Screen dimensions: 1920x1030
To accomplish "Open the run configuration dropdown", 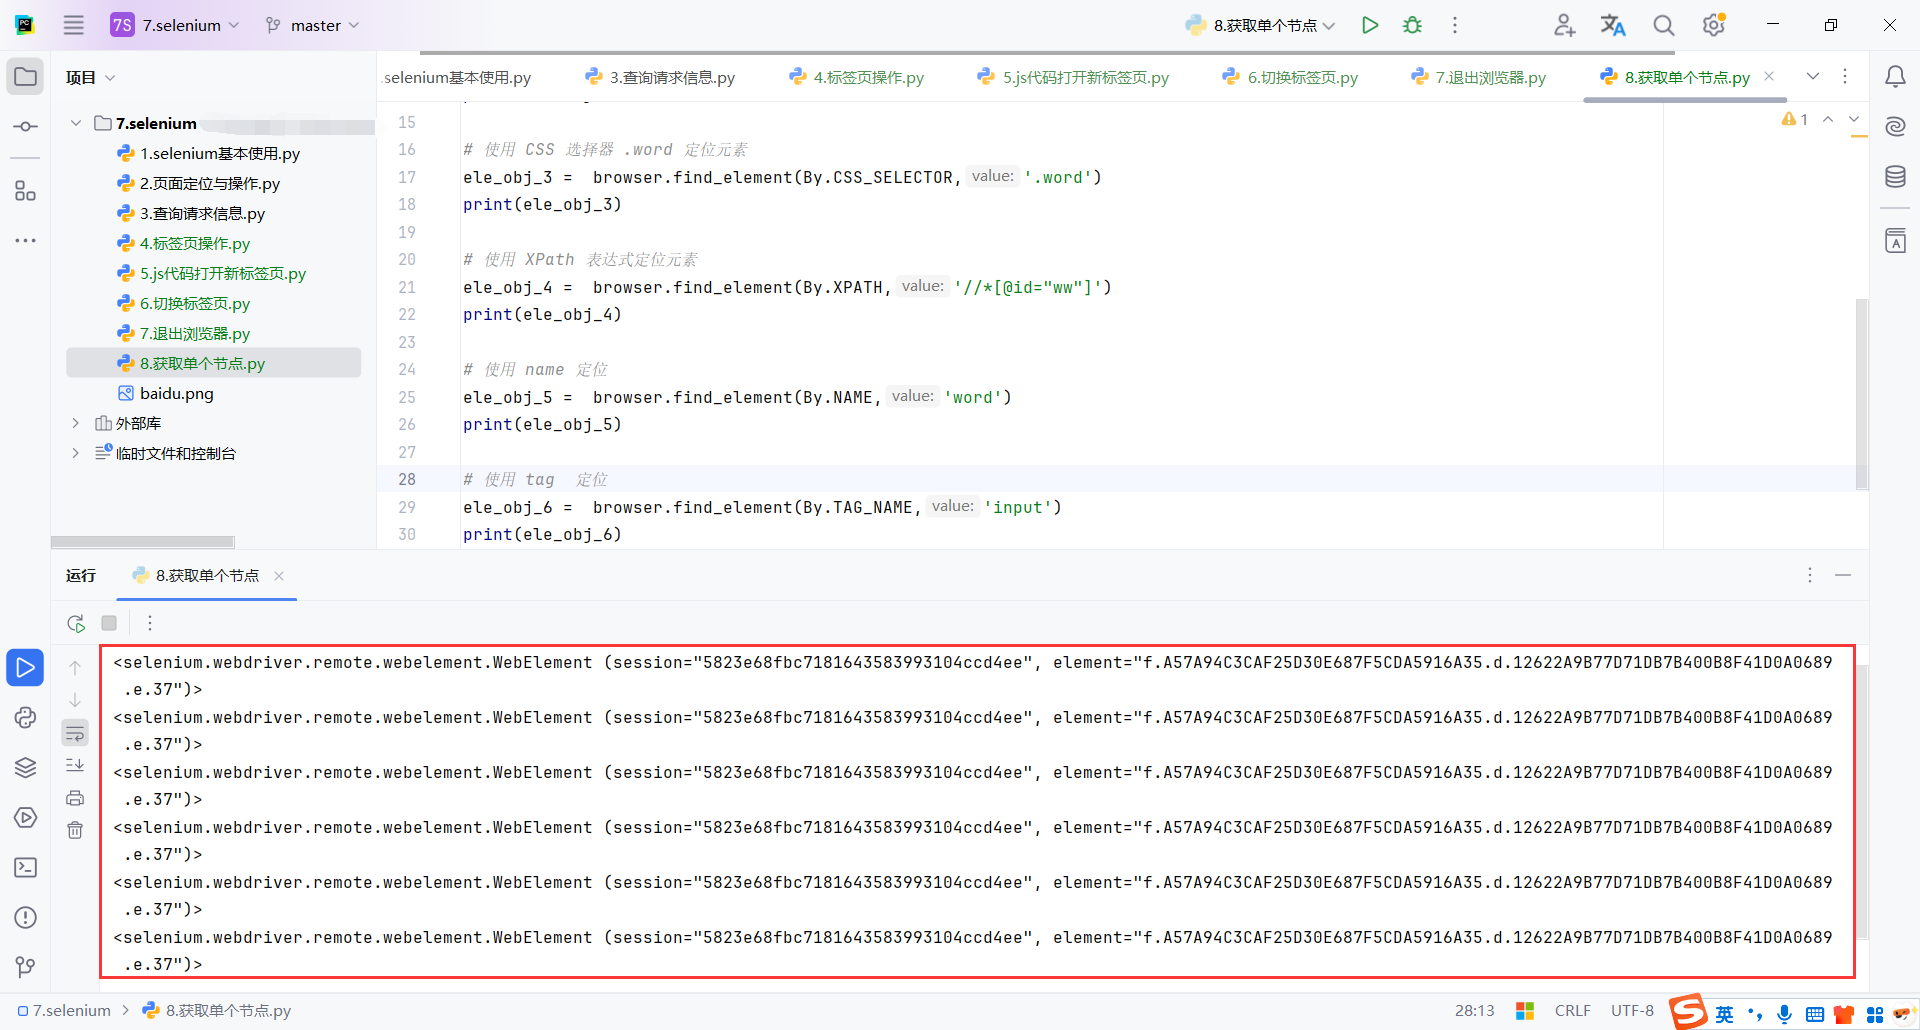I will [1261, 25].
